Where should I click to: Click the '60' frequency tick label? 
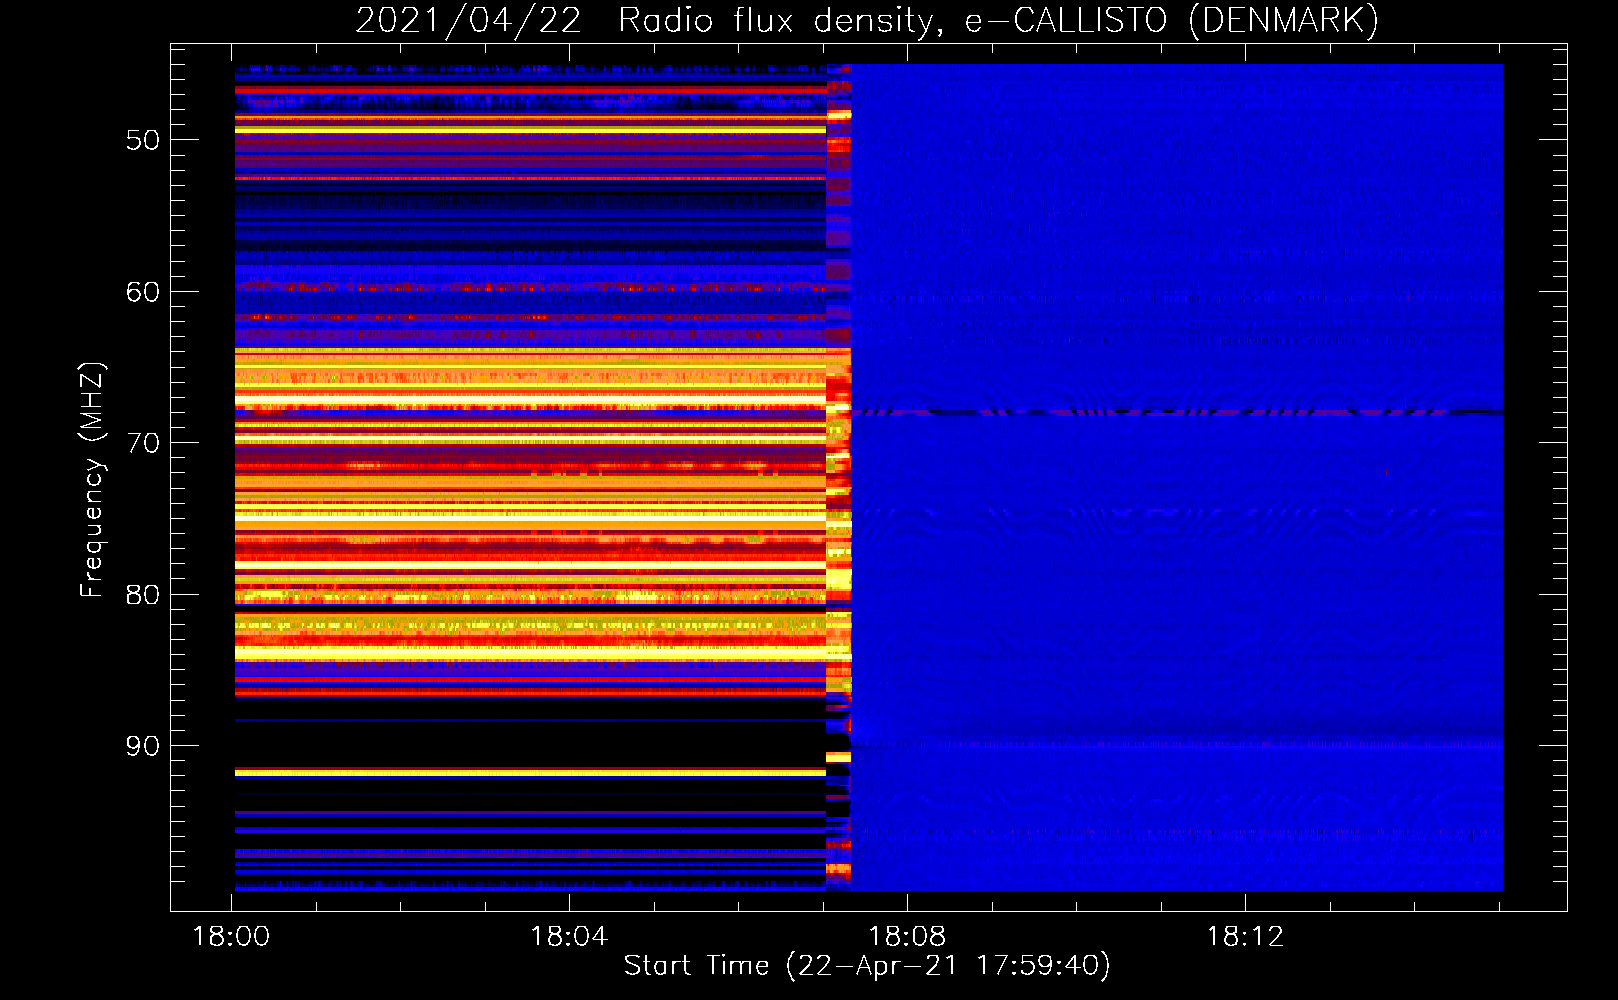[x=143, y=292]
